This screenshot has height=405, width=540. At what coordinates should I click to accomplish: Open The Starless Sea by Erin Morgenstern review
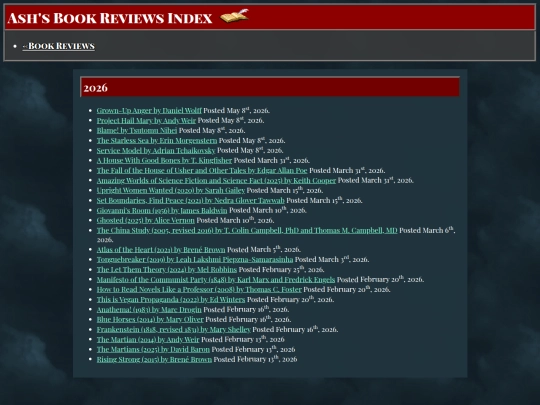coord(157,141)
